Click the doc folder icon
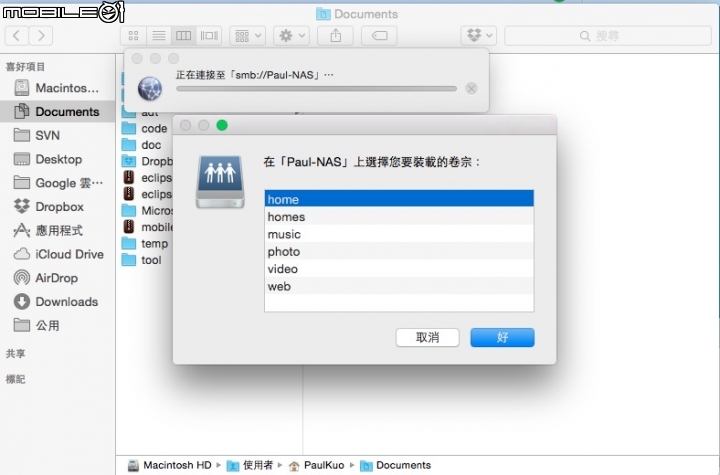Image resolution: width=720 pixels, height=475 pixels. point(129,145)
